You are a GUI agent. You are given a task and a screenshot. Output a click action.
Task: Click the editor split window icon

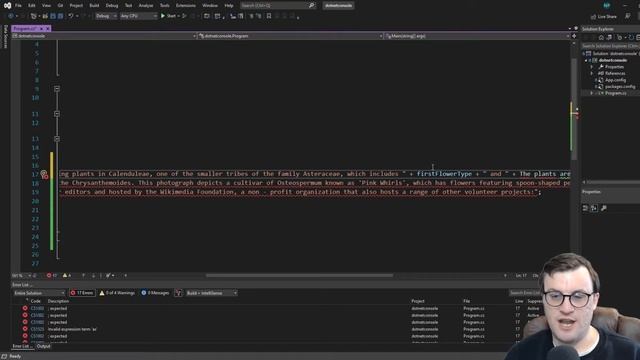(574, 36)
